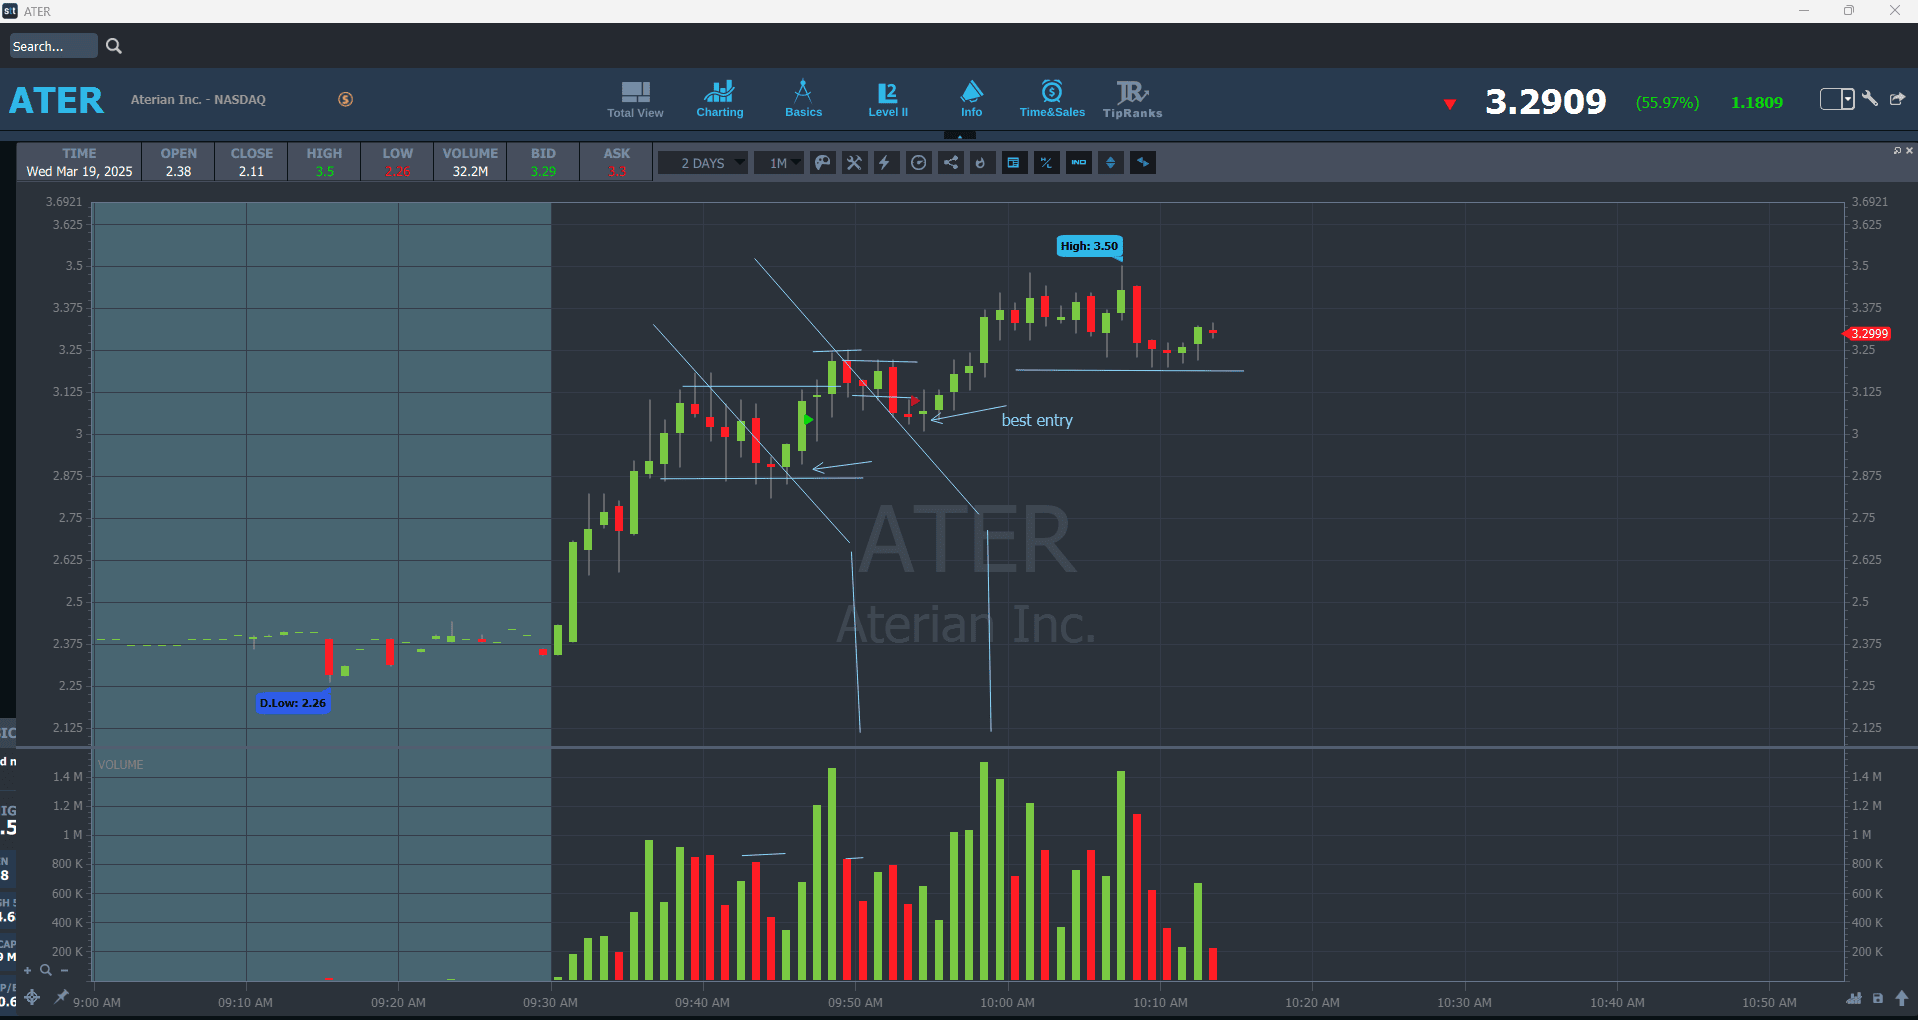Click the lightning bolt toolbar icon
Screen dimensions: 1918x1020
point(886,162)
